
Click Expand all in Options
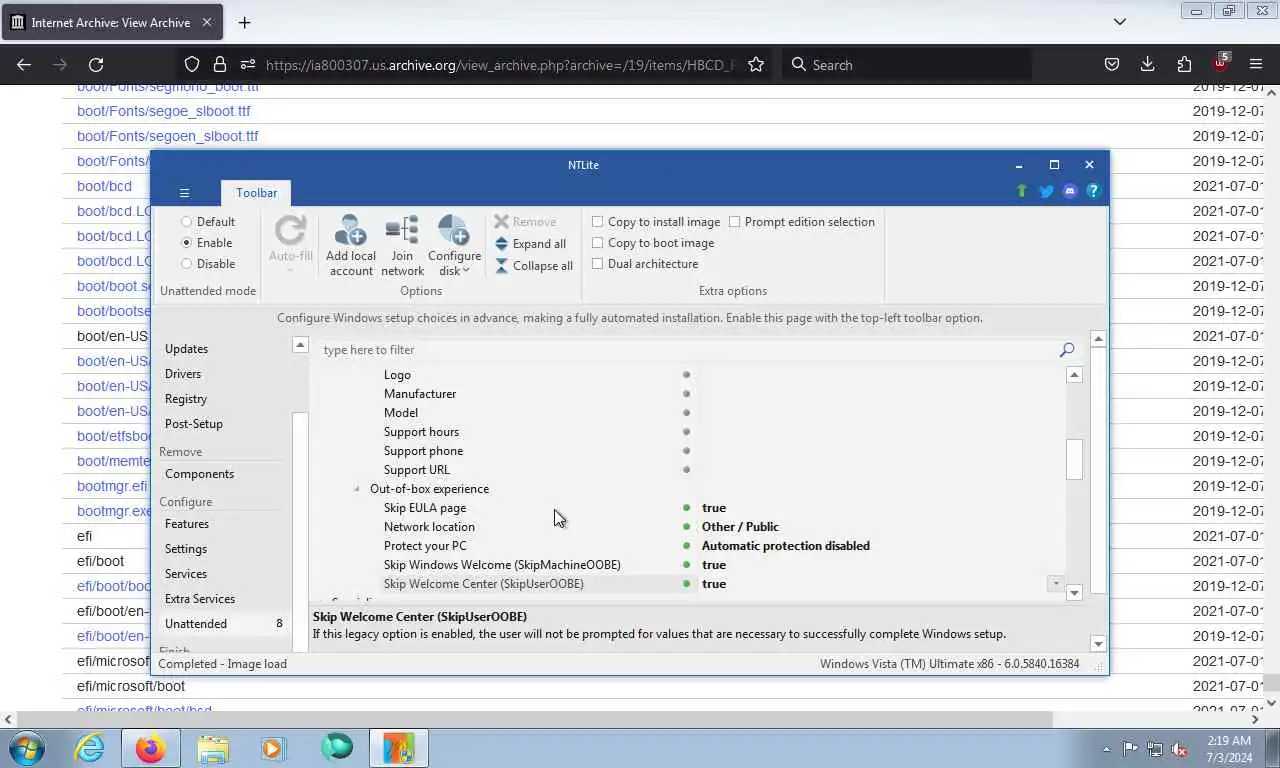click(530, 243)
